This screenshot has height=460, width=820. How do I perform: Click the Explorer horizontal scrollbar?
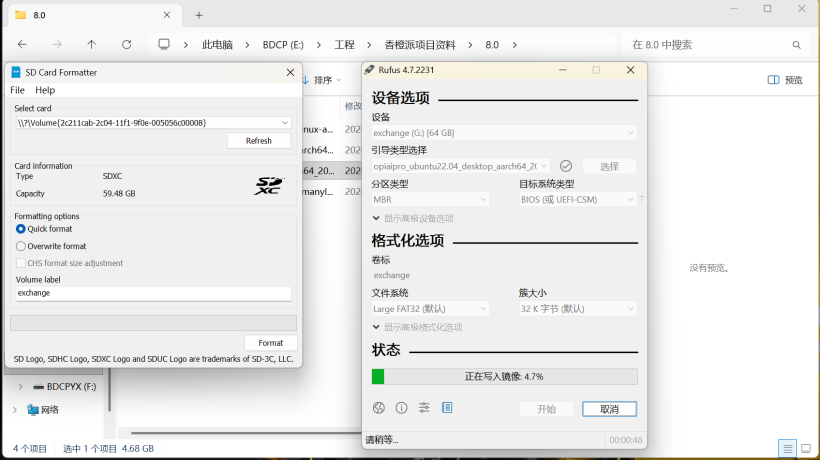click(246, 433)
